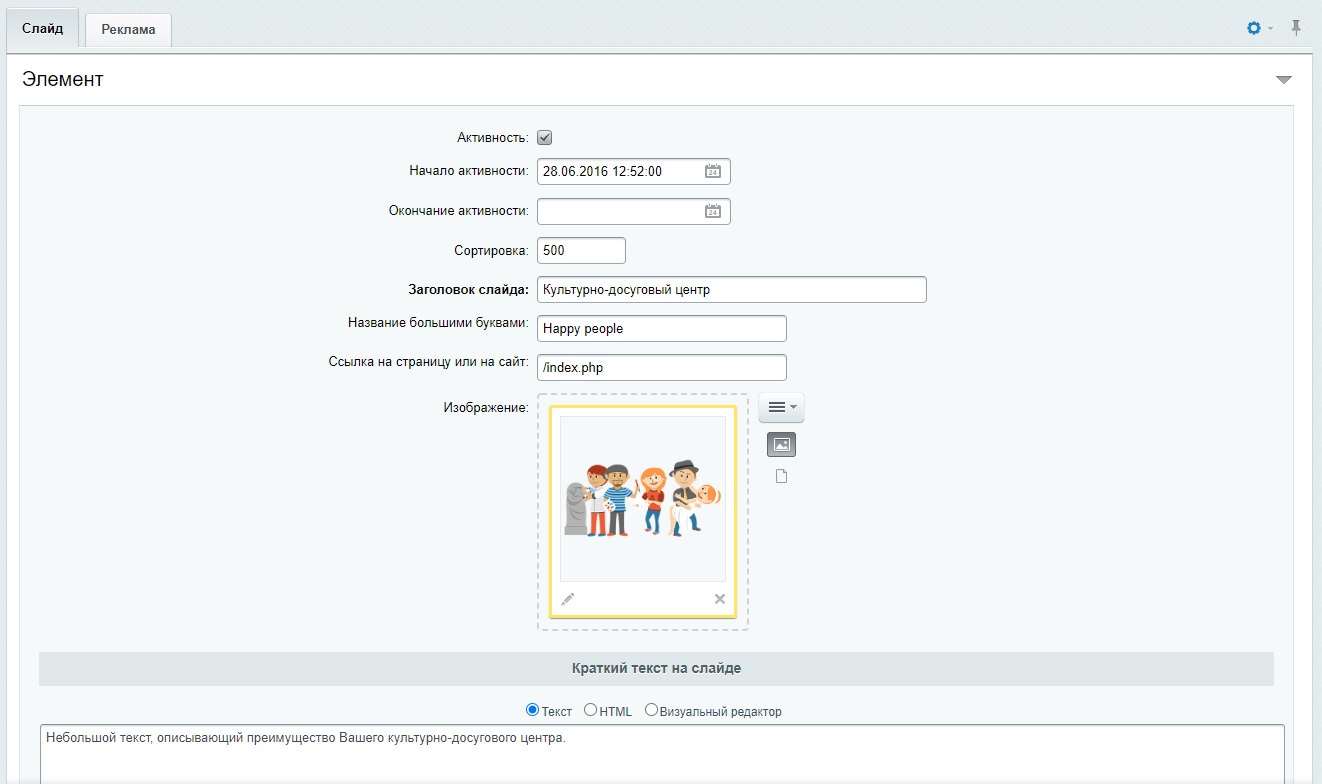Screen dimensions: 1322x784
Task: Click the Название большими буквами field
Action: tap(662, 328)
